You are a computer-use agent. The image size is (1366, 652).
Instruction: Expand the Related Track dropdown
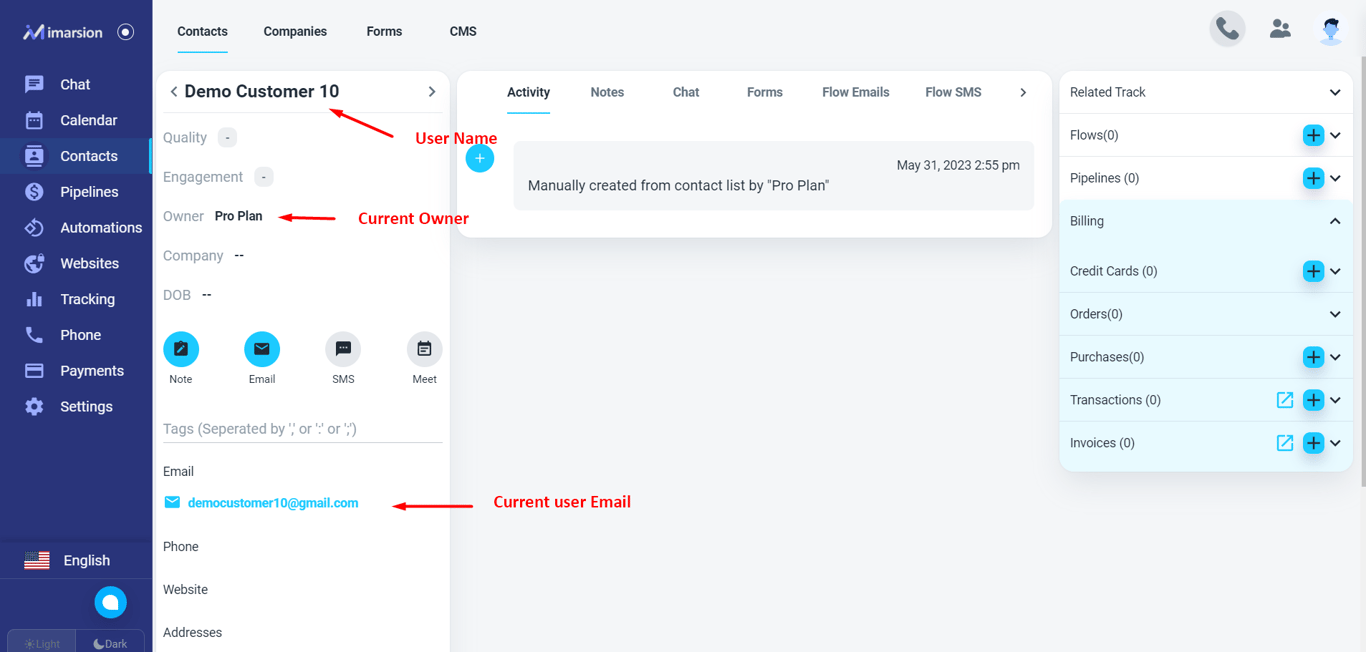1335,92
